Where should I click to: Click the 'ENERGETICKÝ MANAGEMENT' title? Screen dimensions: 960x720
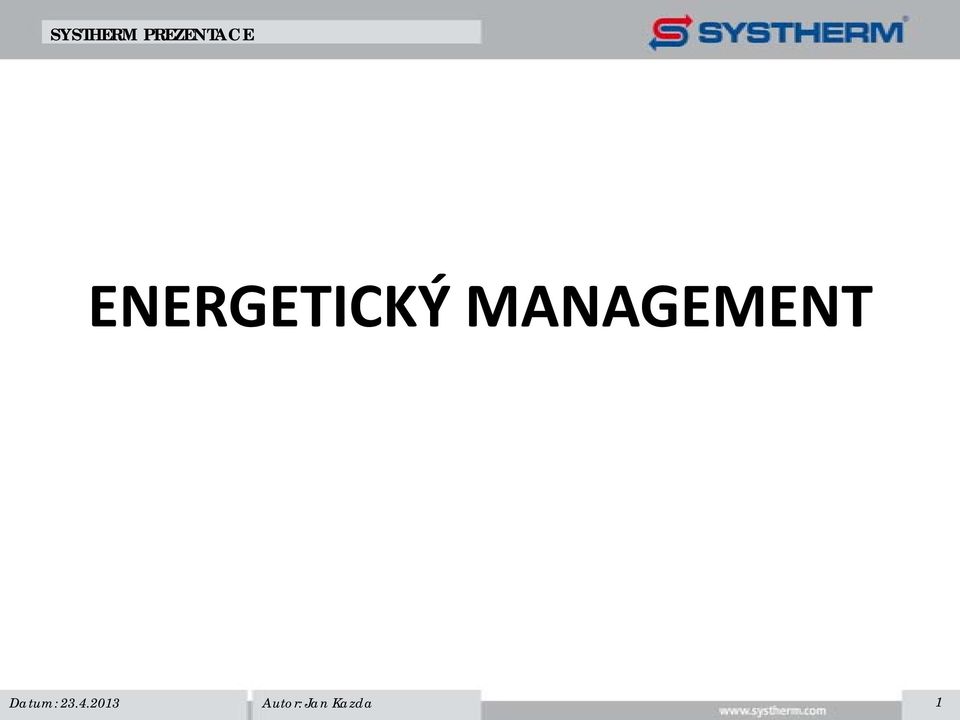click(x=481, y=303)
